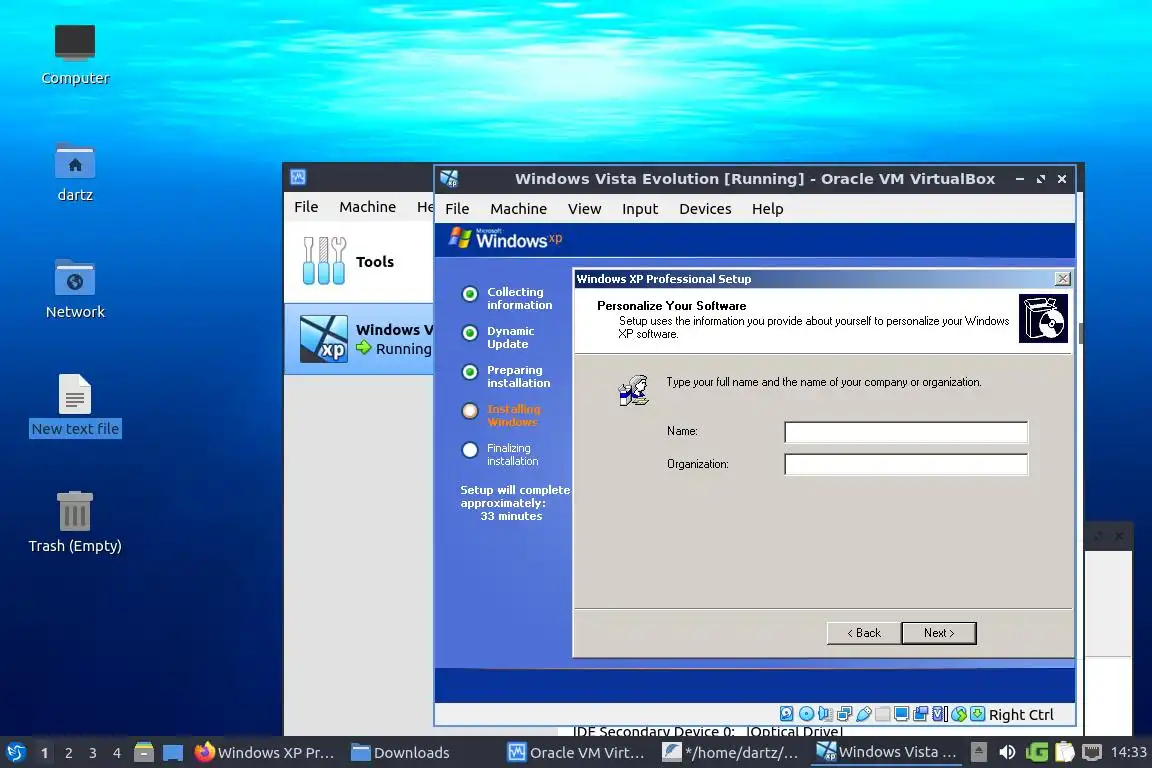Image resolution: width=1152 pixels, height=768 pixels.
Task: Switch to Windows Vista ... taskbar item
Action: [886, 752]
